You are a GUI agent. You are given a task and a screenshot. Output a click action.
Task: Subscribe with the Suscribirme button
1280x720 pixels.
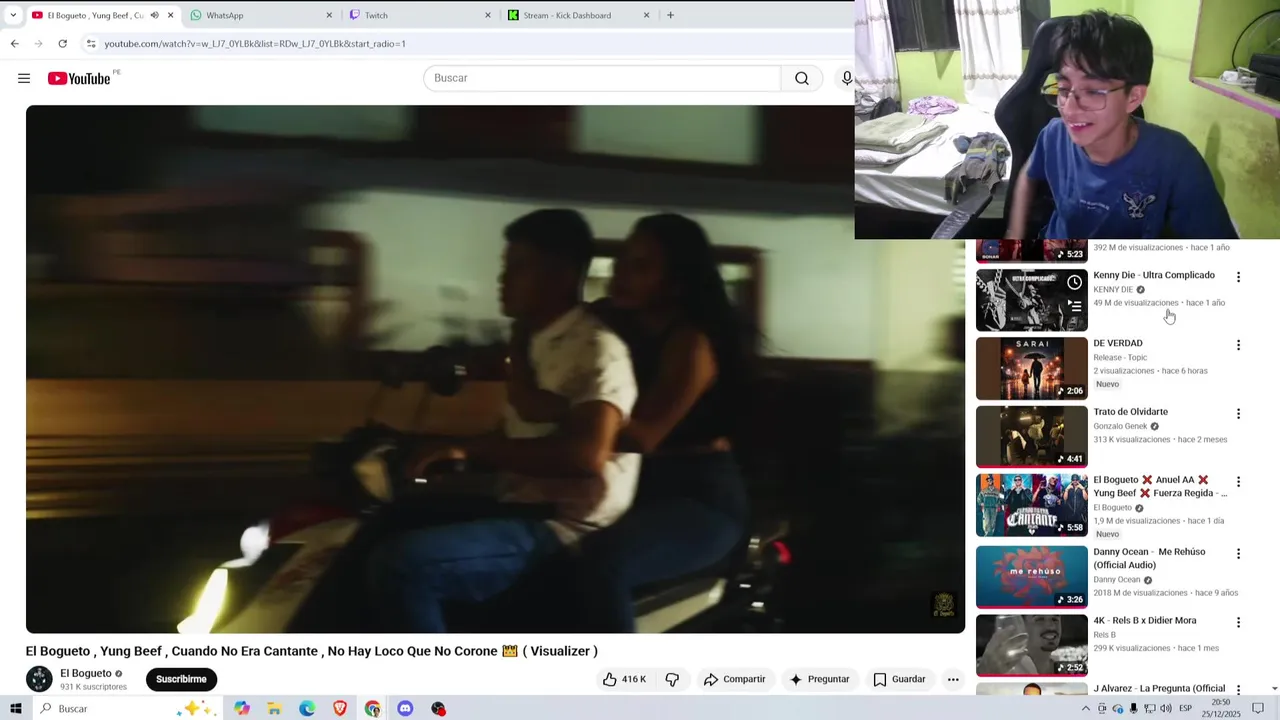[181, 679]
